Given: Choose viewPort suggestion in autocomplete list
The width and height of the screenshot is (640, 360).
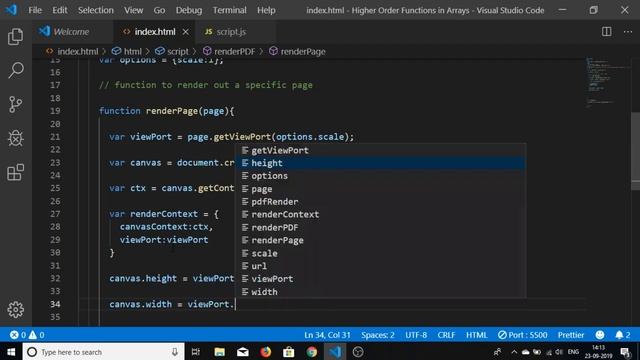Looking at the screenshot, I should [x=381, y=279].
